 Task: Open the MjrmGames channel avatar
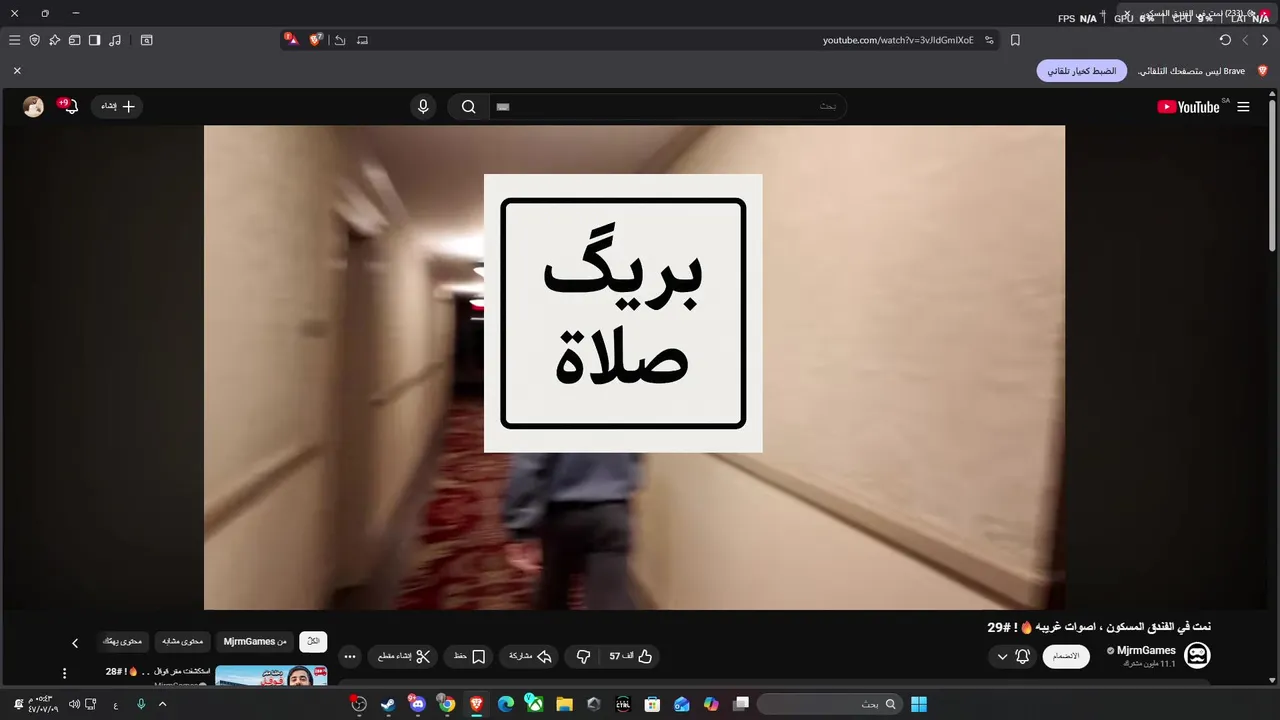(1197, 655)
